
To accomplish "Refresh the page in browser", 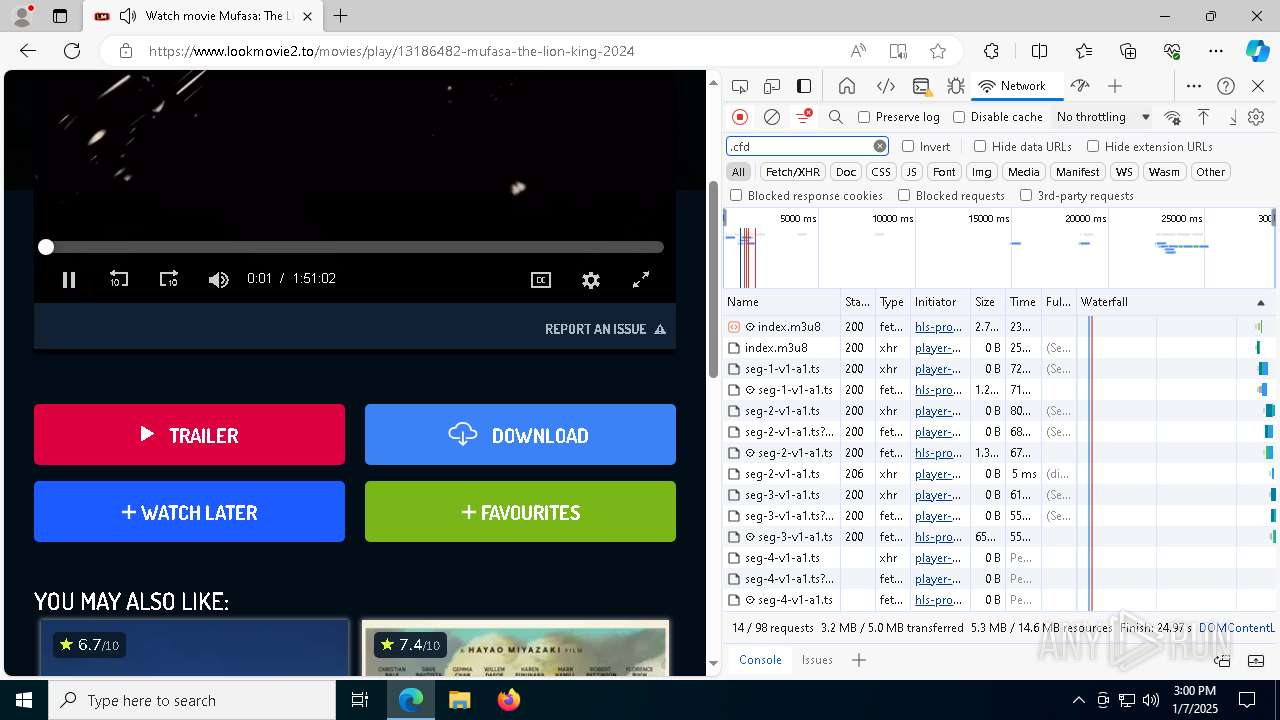I will click(x=72, y=51).
